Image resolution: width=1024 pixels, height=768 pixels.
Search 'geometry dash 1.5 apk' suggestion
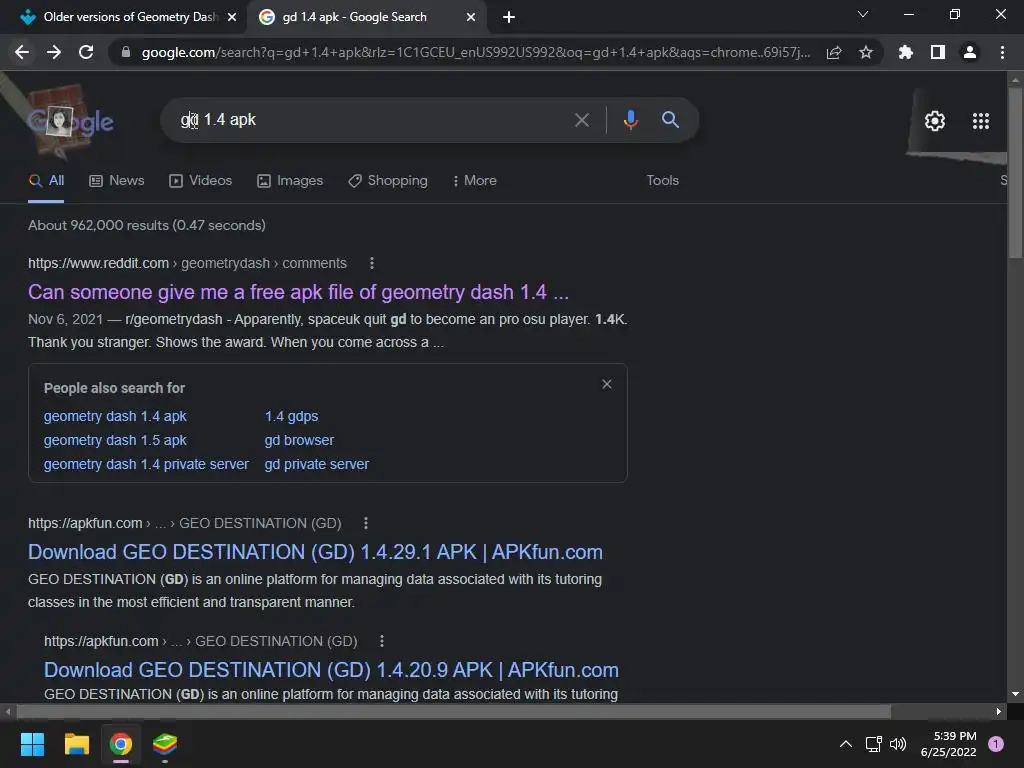[x=115, y=440]
